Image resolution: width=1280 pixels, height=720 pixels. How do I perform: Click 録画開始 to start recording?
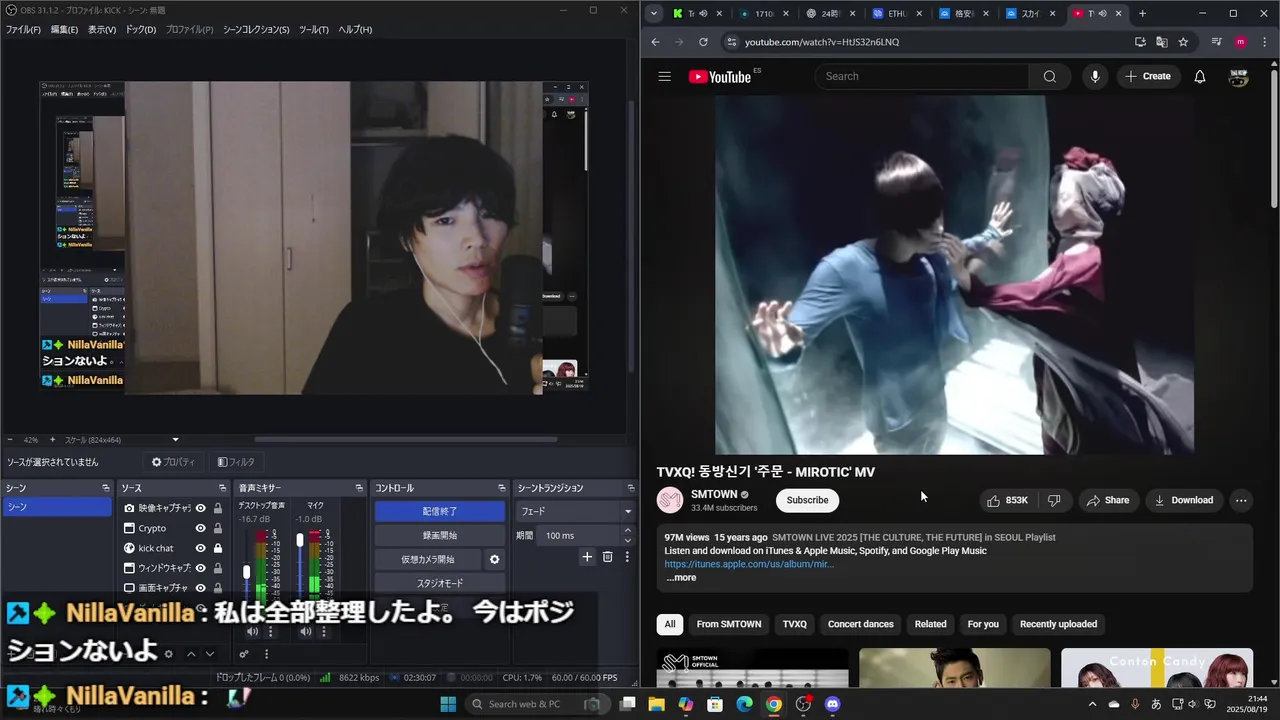[x=440, y=535]
